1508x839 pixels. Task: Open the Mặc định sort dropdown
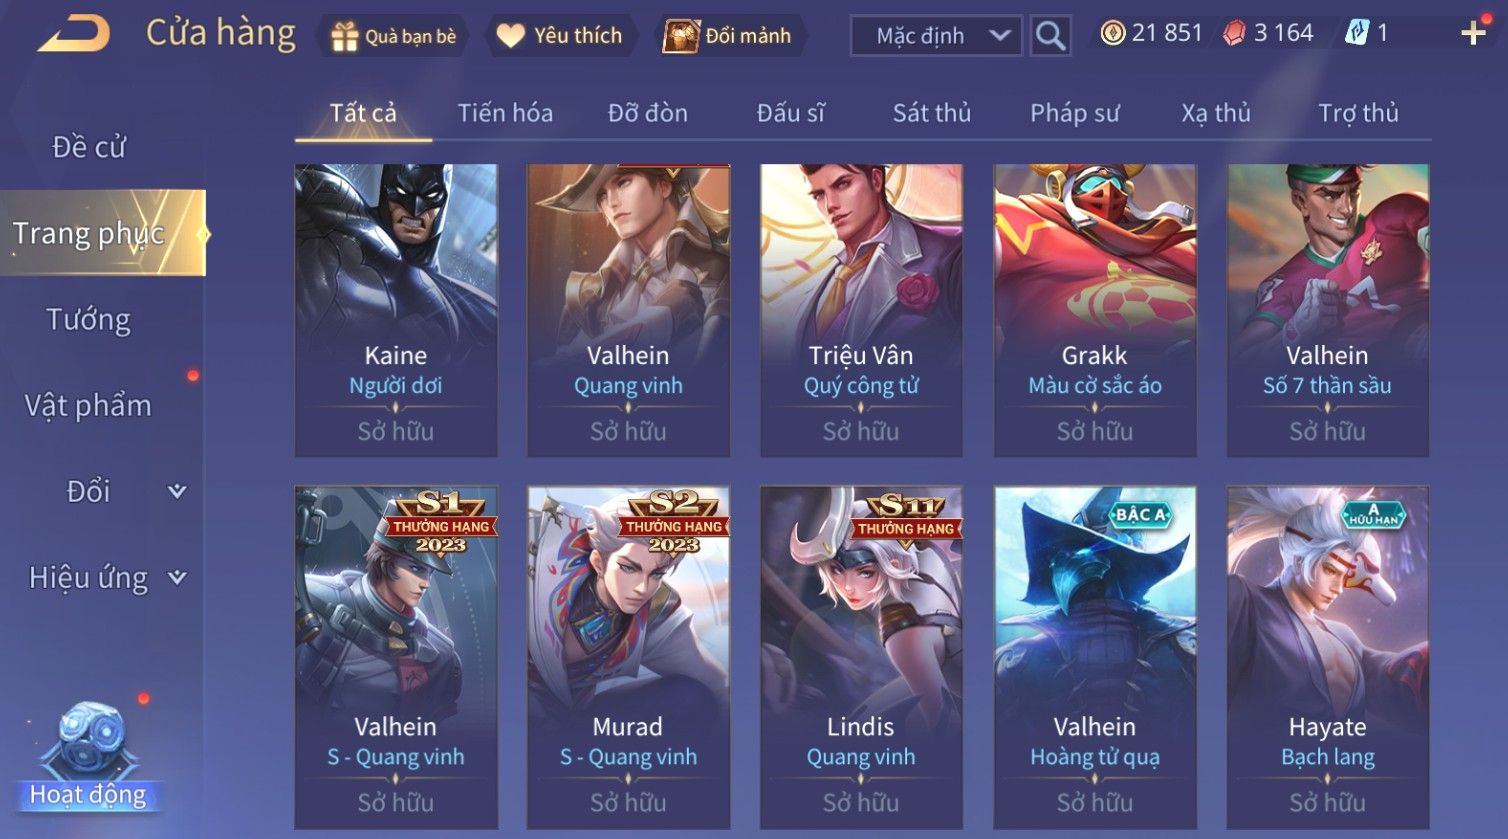pos(936,36)
